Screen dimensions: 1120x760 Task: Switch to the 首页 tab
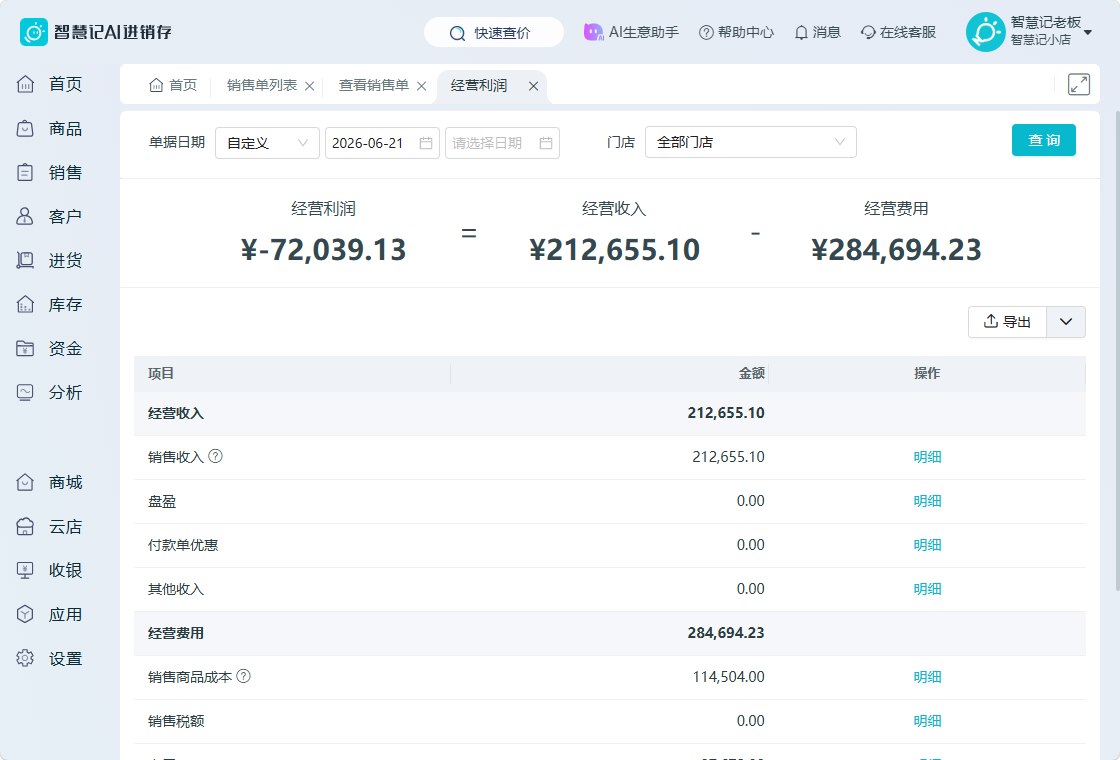point(173,85)
